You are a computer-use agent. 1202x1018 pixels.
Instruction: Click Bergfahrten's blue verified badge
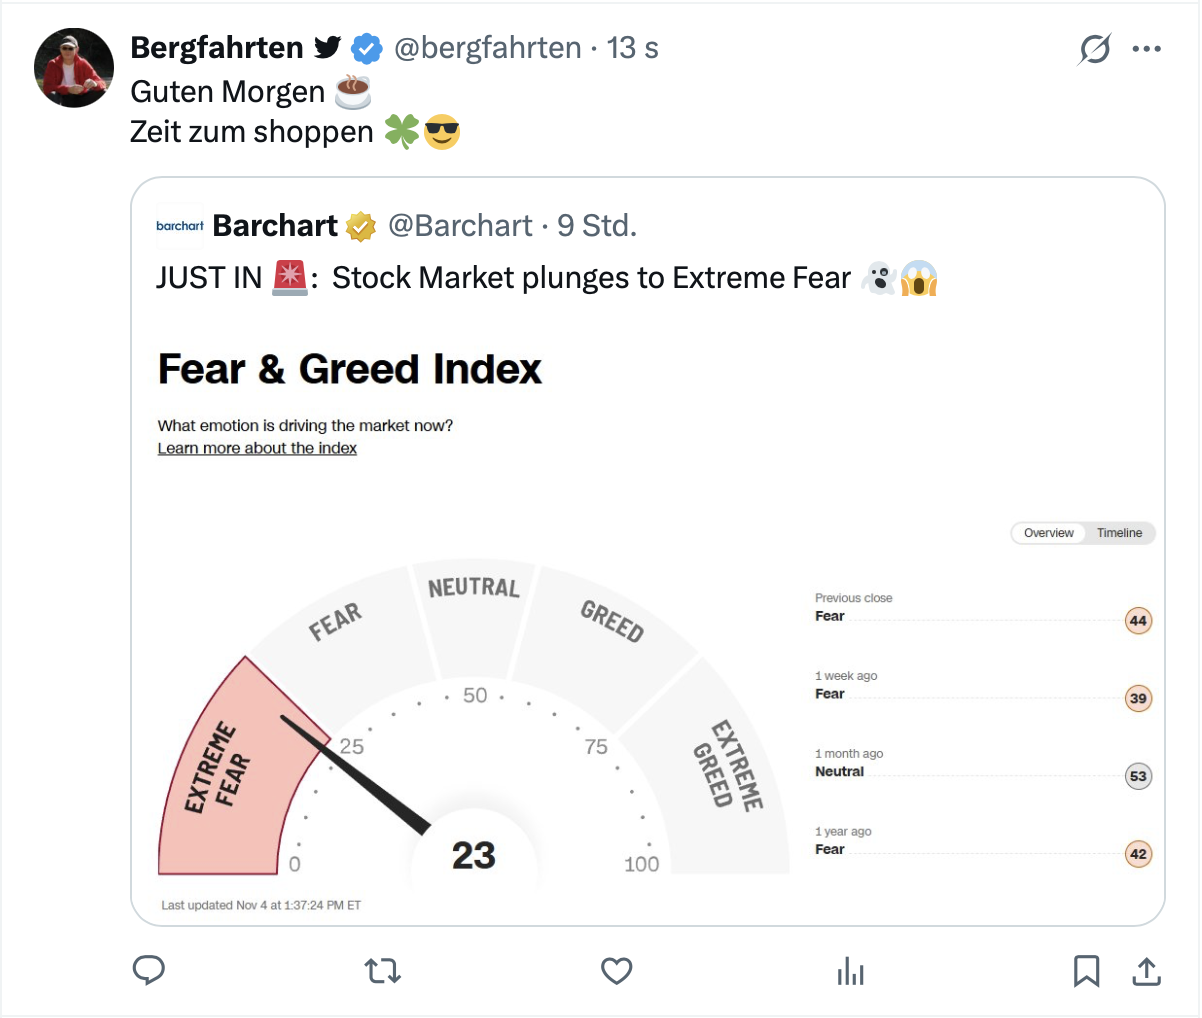click(x=367, y=48)
